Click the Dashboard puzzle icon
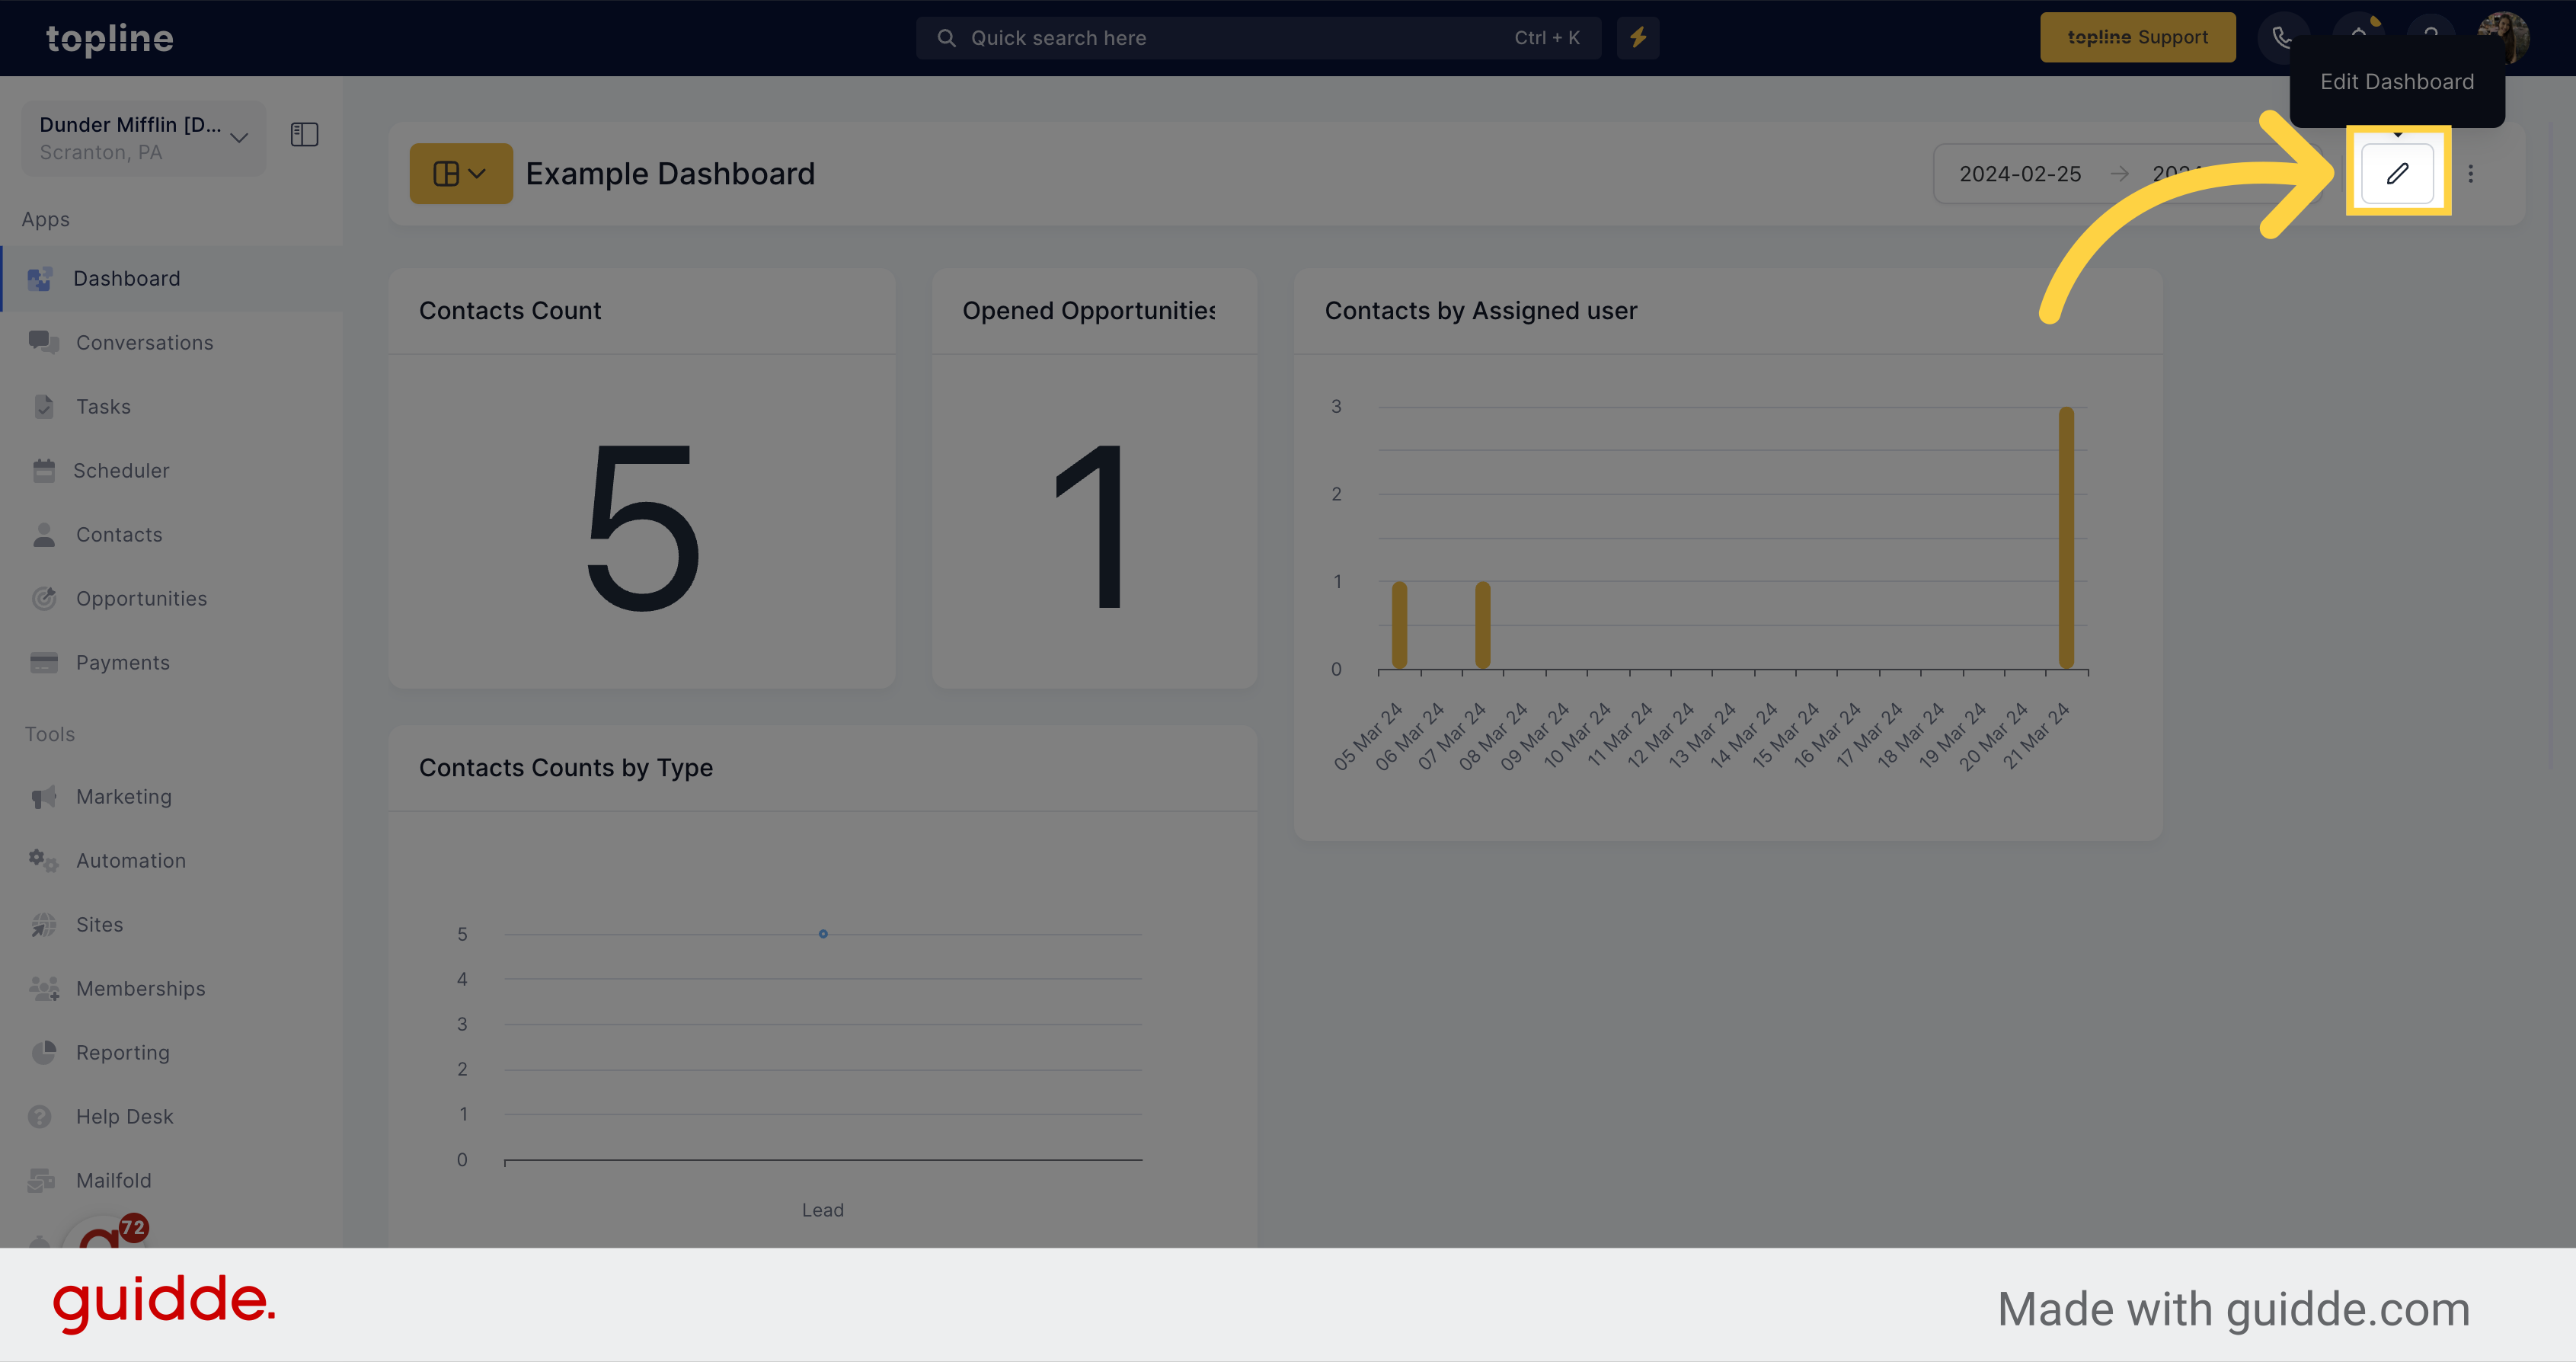The height and width of the screenshot is (1362, 2576). tap(40, 279)
